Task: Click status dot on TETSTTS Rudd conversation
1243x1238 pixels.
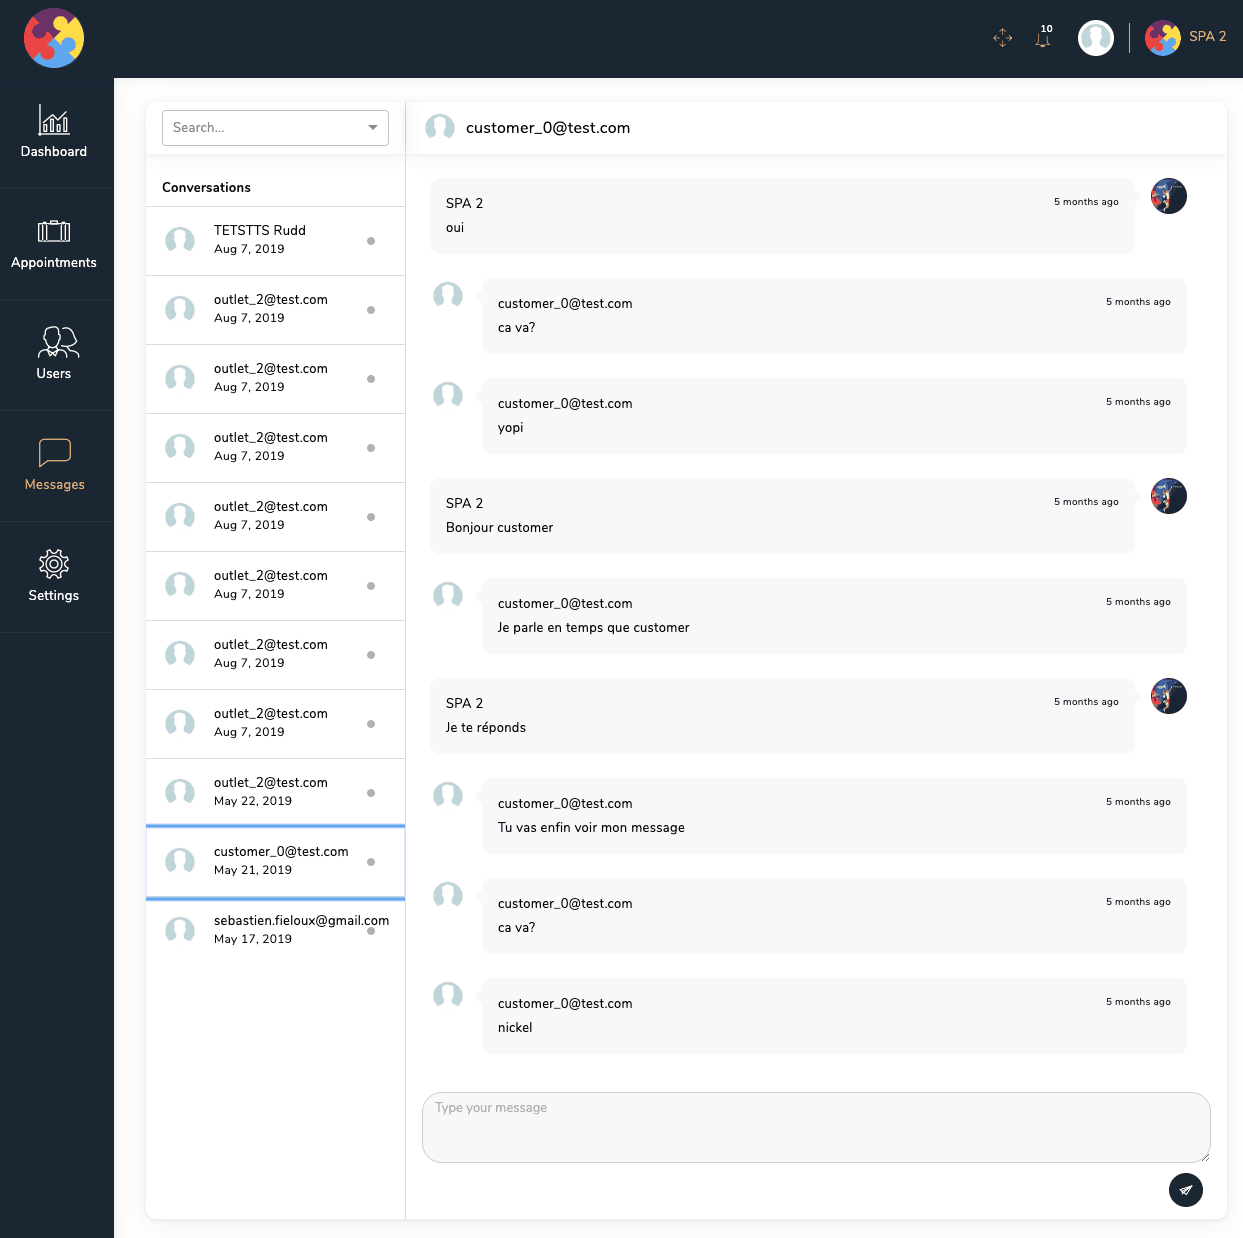Action: (x=371, y=241)
